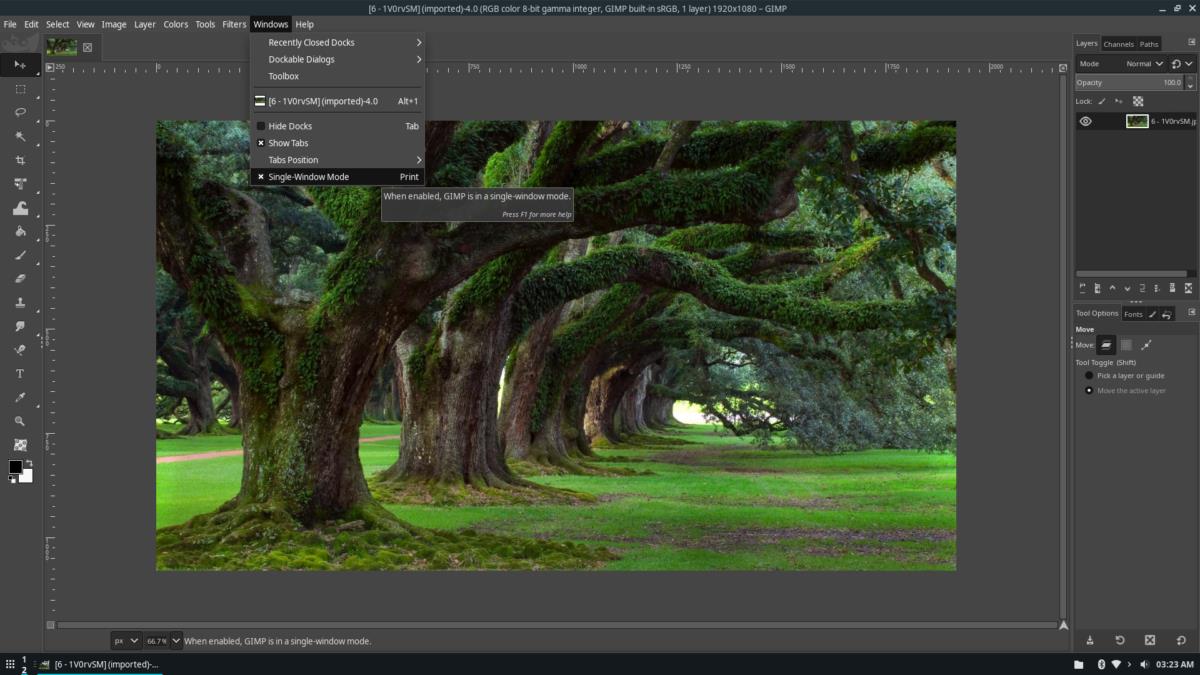Pick the Free Select lasso tool

click(20, 112)
